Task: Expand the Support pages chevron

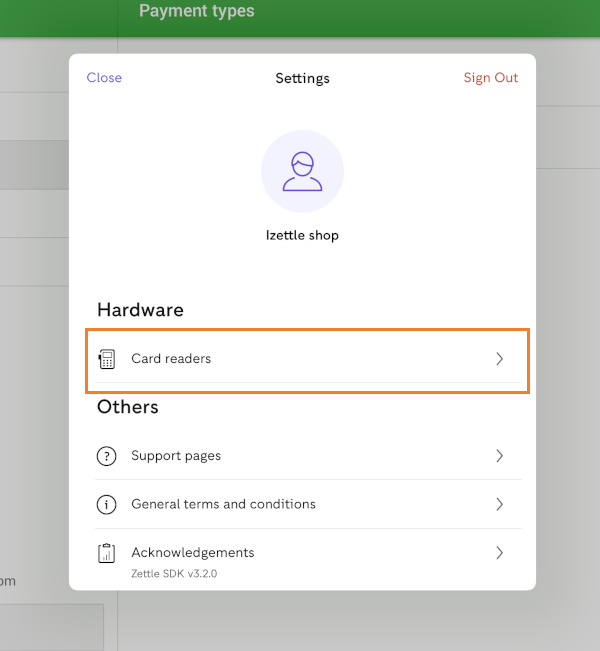Action: point(500,456)
